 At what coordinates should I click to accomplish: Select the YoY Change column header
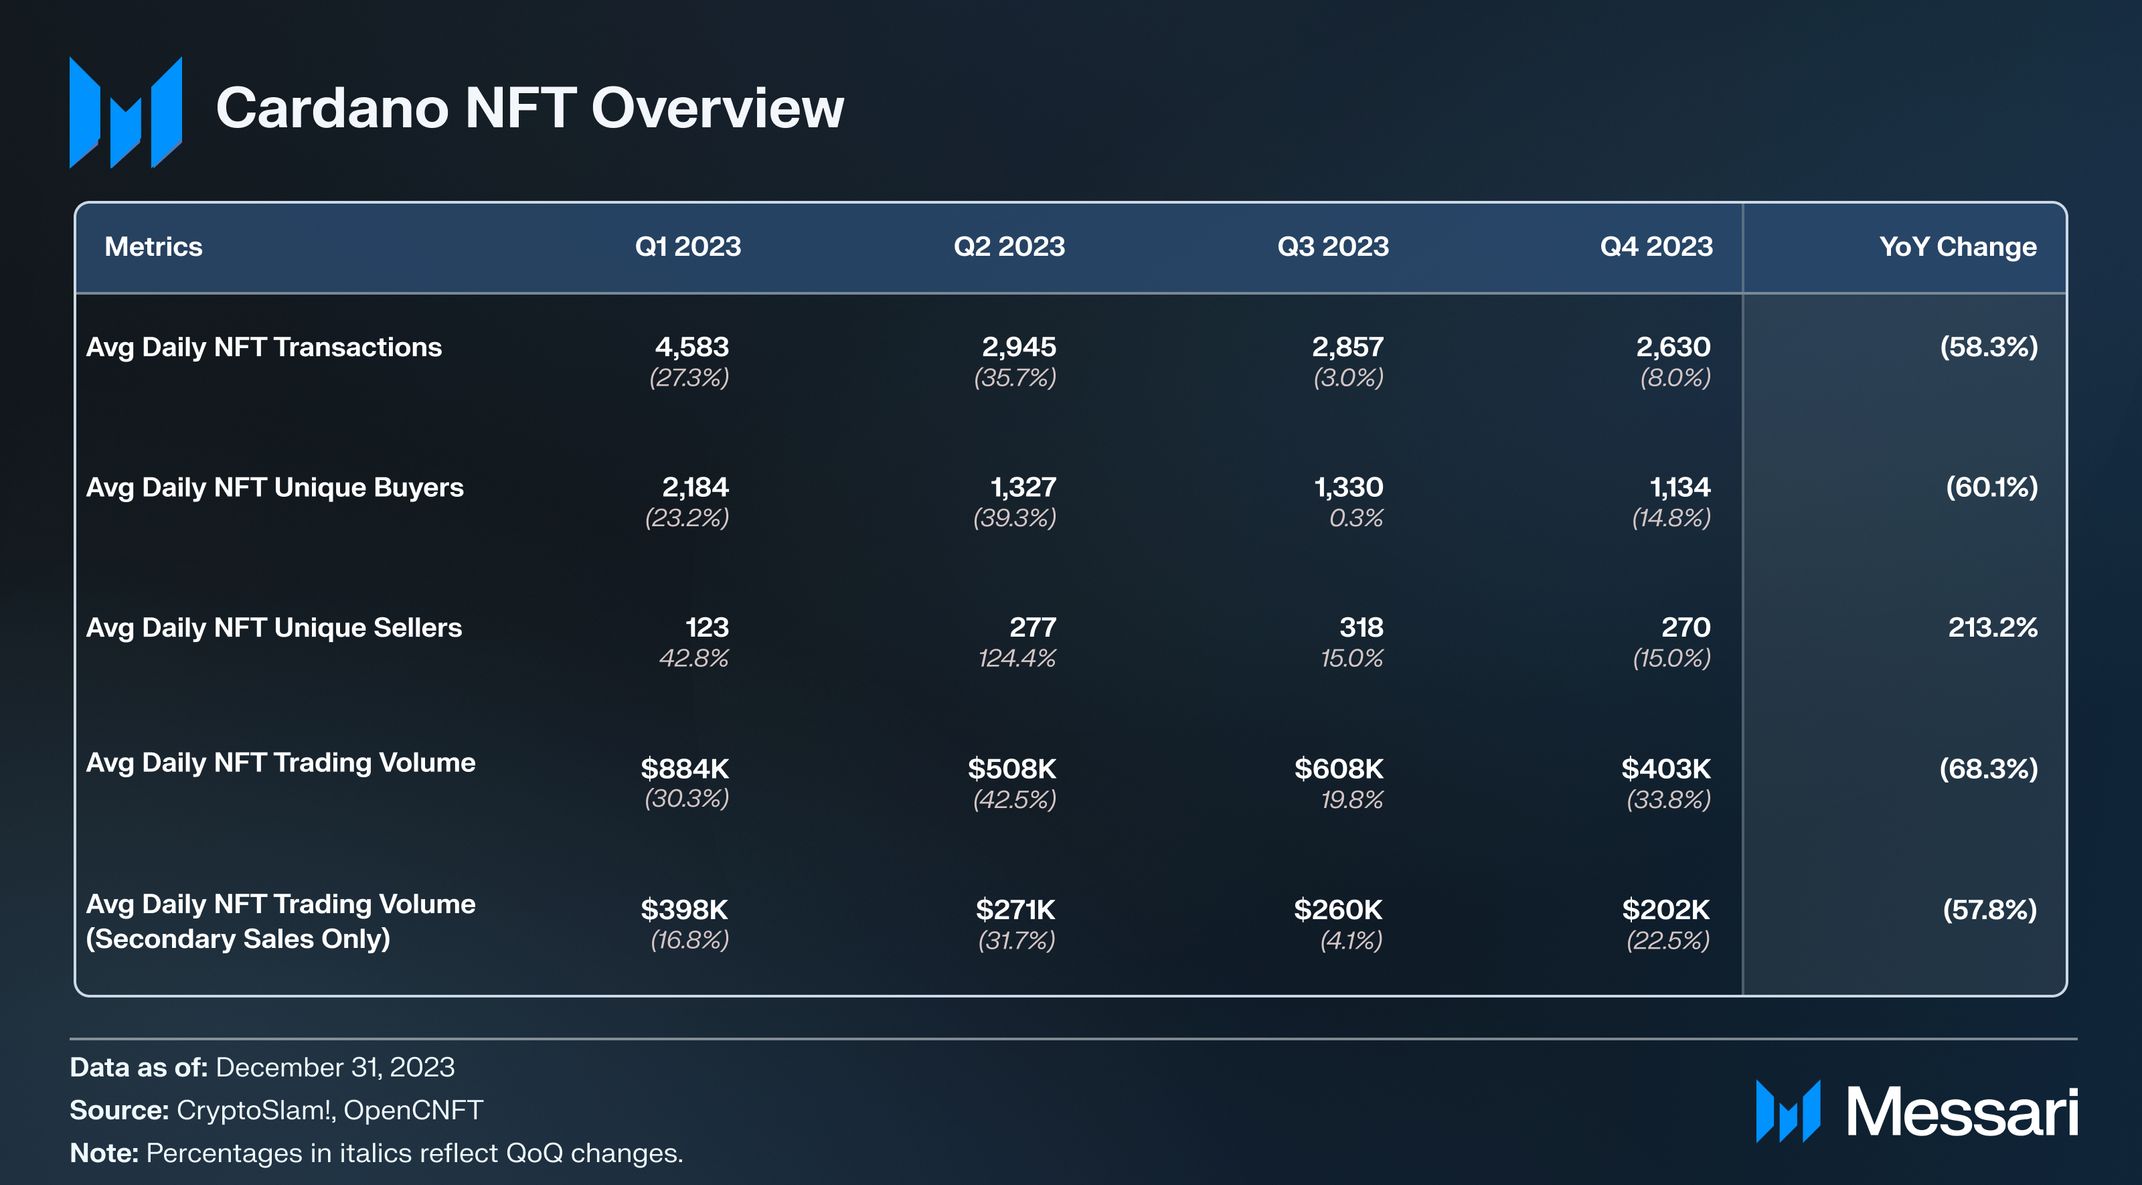pos(1957,246)
